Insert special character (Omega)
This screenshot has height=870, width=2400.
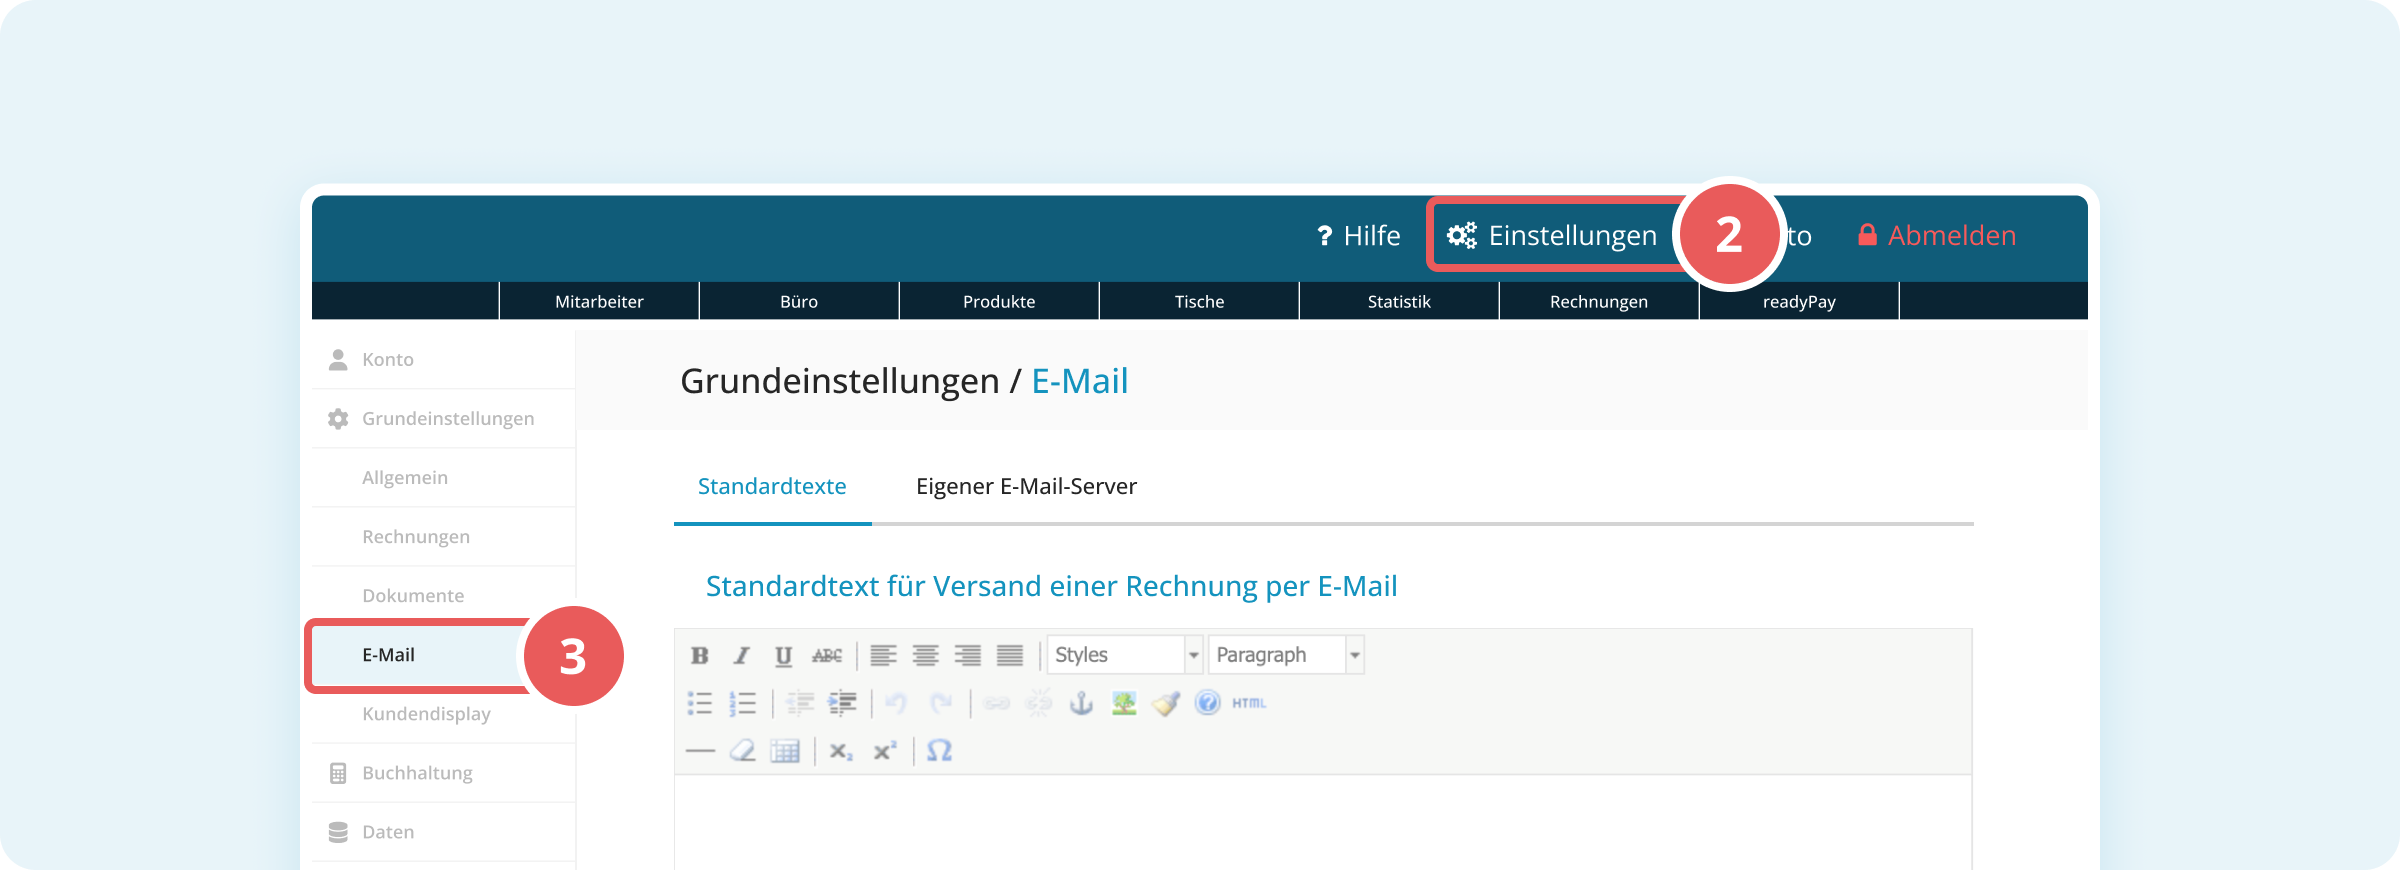[939, 751]
